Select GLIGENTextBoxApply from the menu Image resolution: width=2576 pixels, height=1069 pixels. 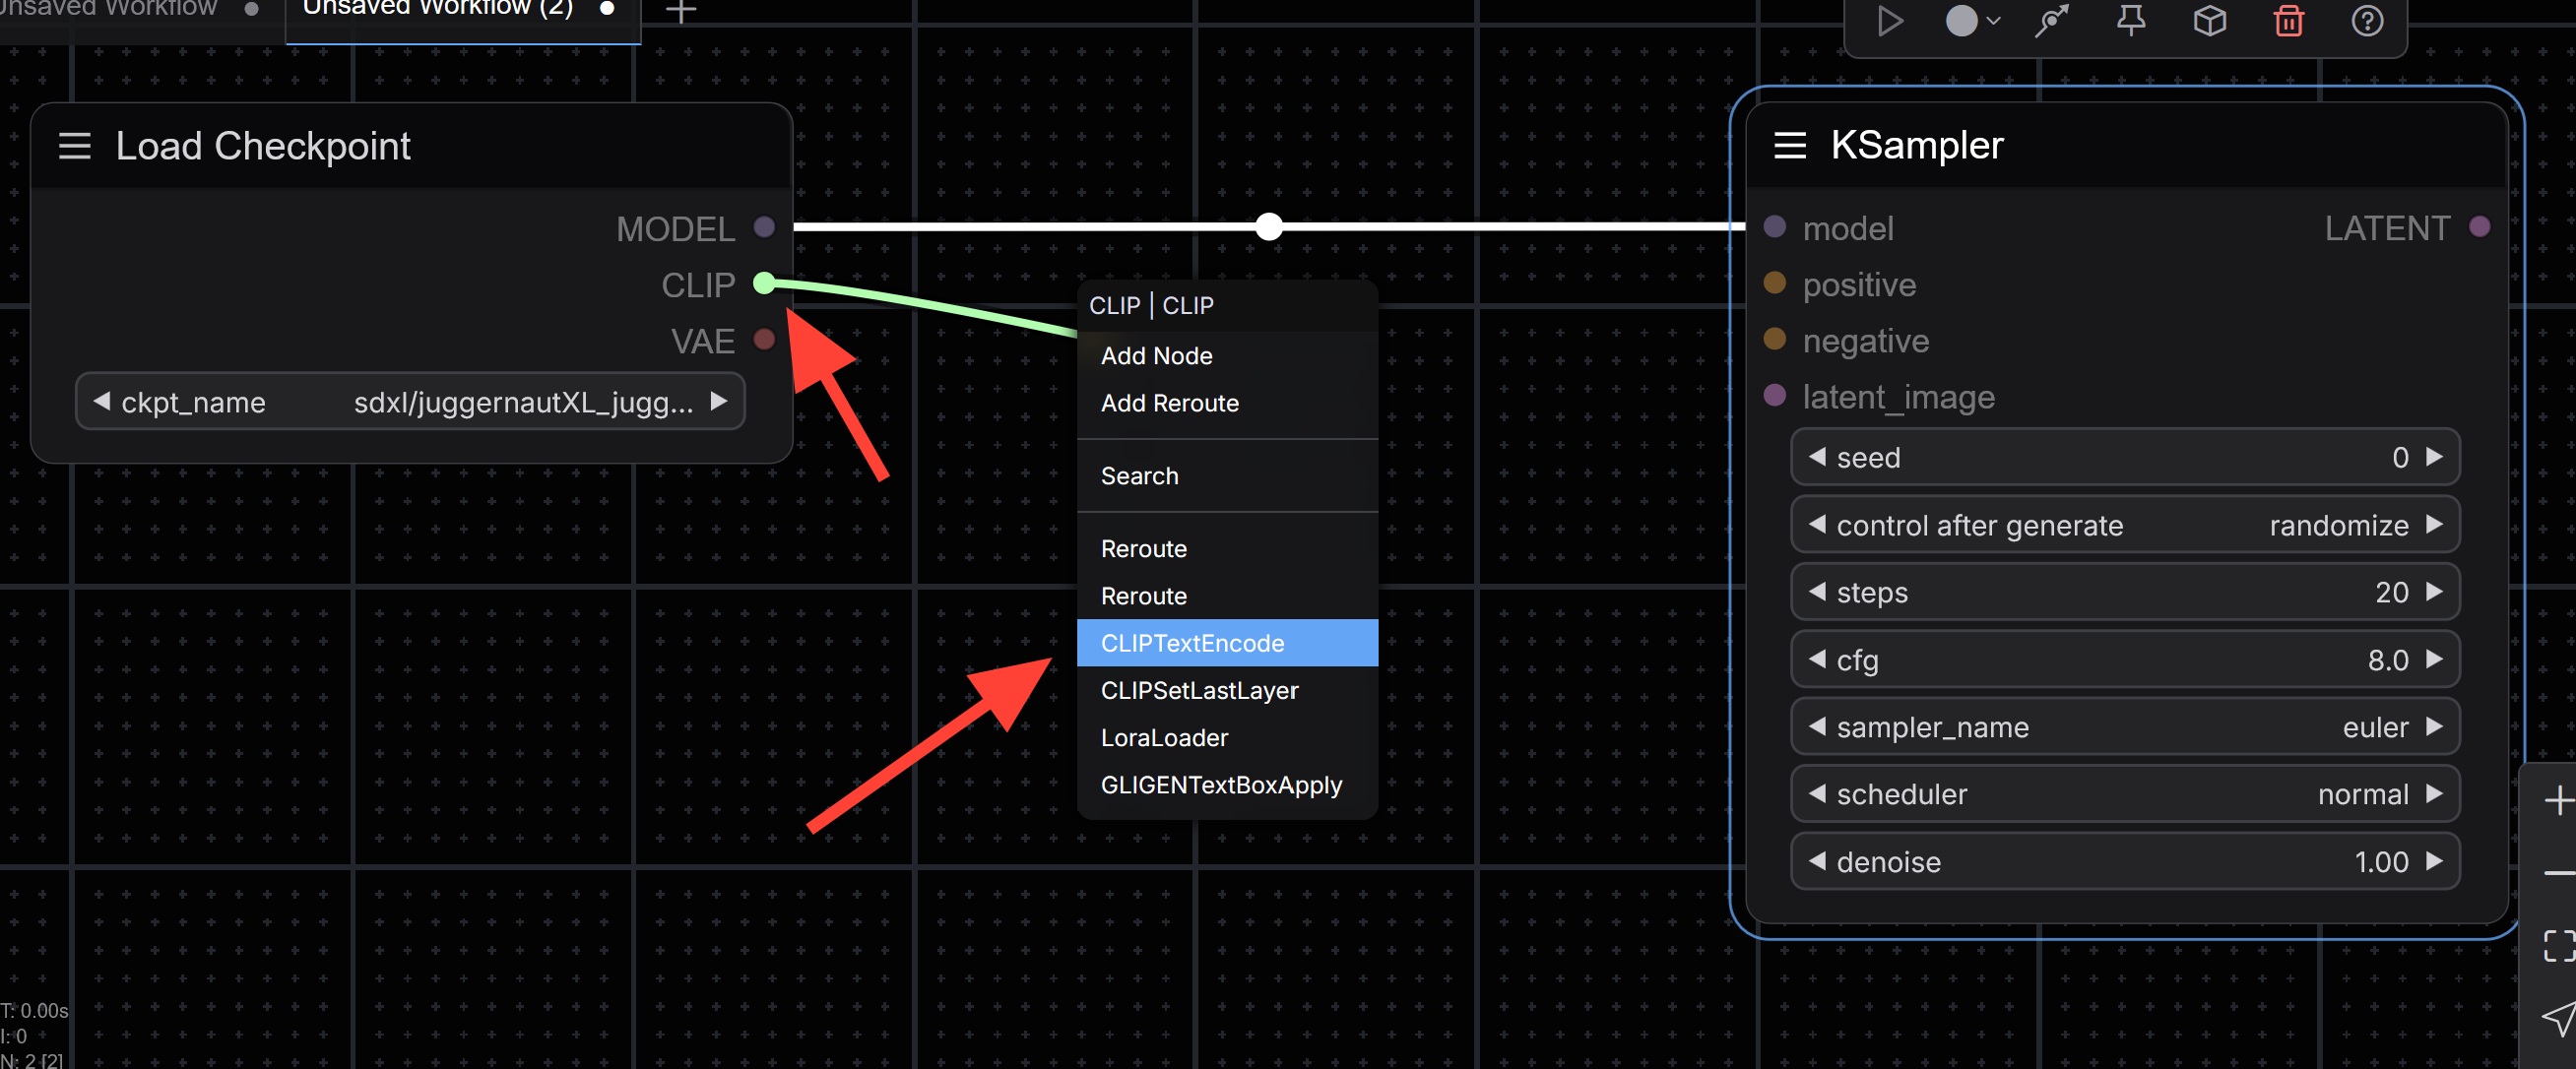pyautogui.click(x=1227, y=785)
